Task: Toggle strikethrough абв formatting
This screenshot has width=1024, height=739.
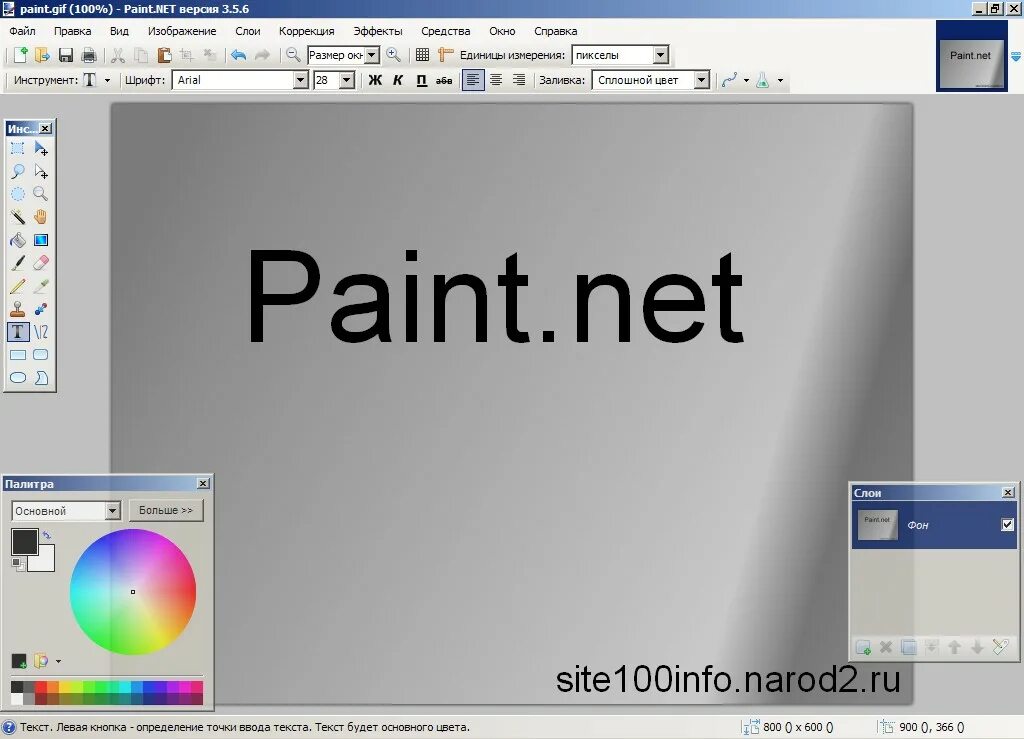Action: [x=444, y=80]
